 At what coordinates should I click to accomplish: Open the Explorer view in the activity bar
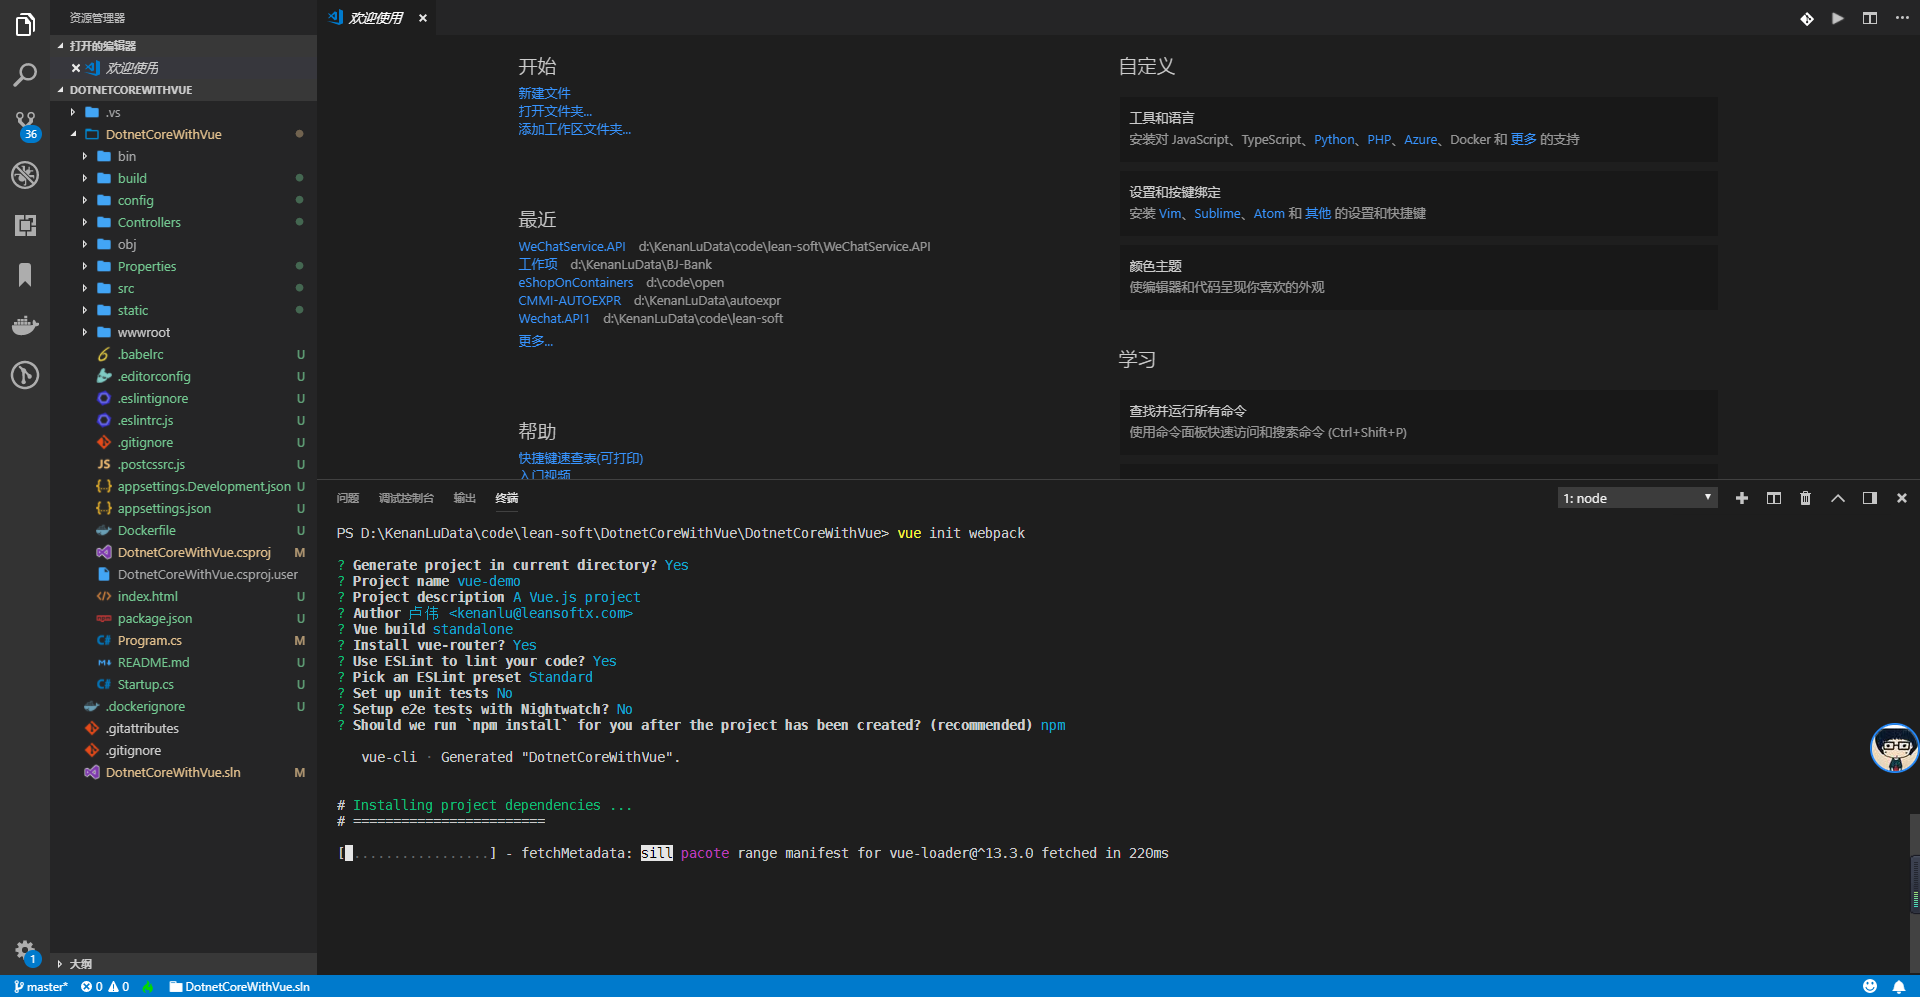click(x=25, y=25)
